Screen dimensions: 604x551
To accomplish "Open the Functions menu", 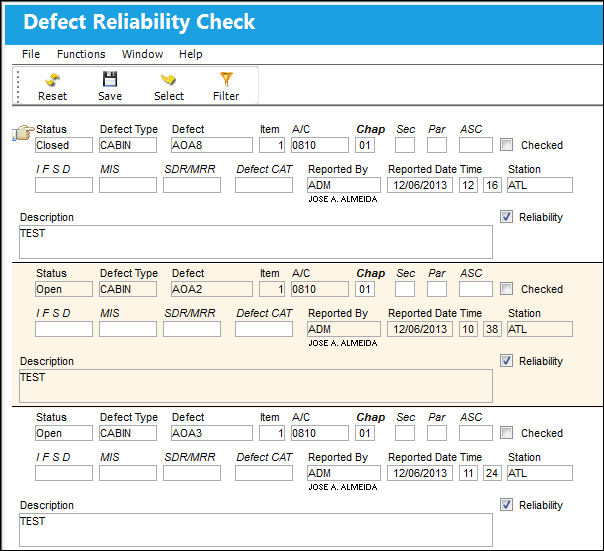I will click(81, 54).
